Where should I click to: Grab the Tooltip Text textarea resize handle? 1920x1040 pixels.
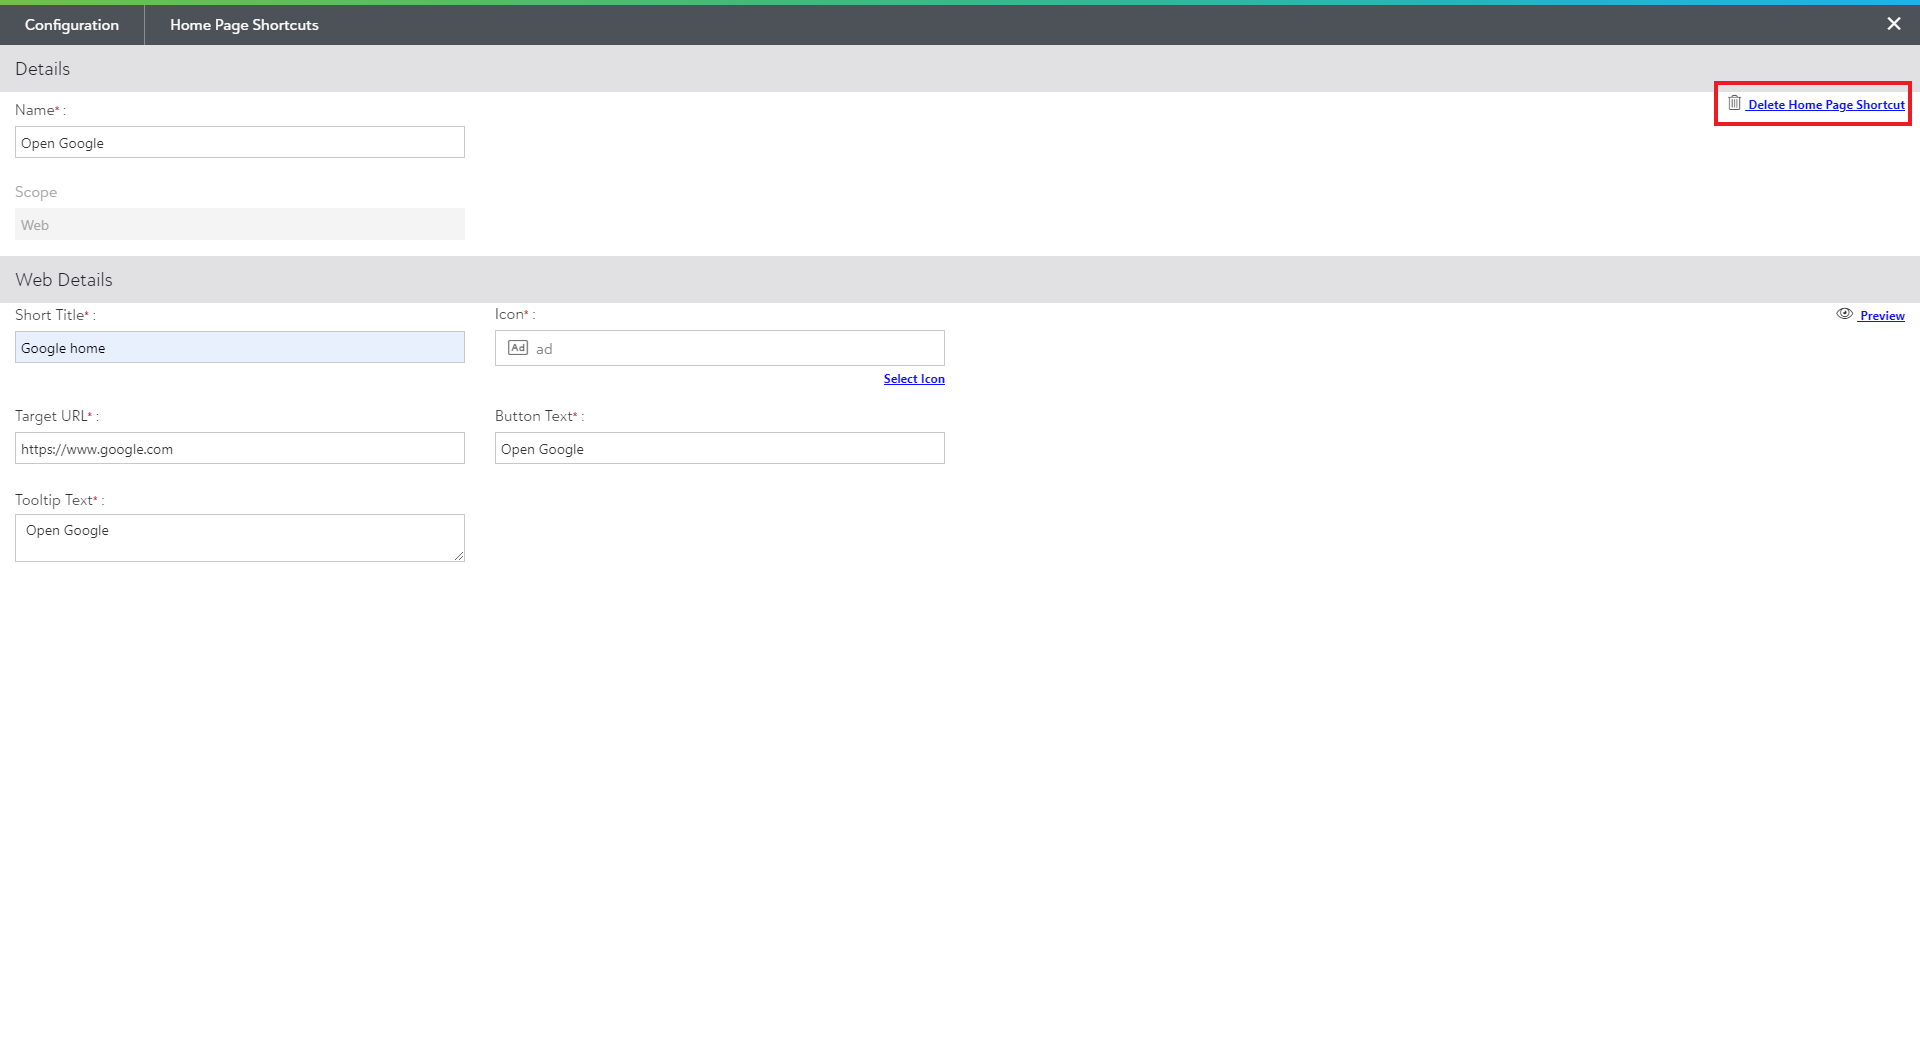459,556
